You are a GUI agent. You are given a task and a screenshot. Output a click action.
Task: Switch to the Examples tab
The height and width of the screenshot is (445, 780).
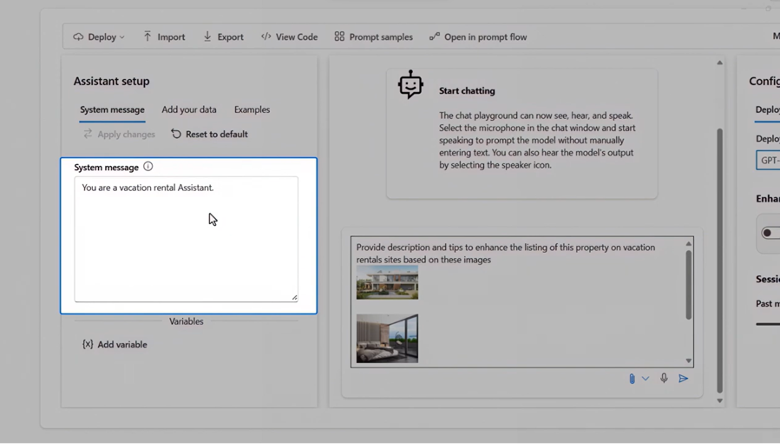pyautogui.click(x=252, y=110)
